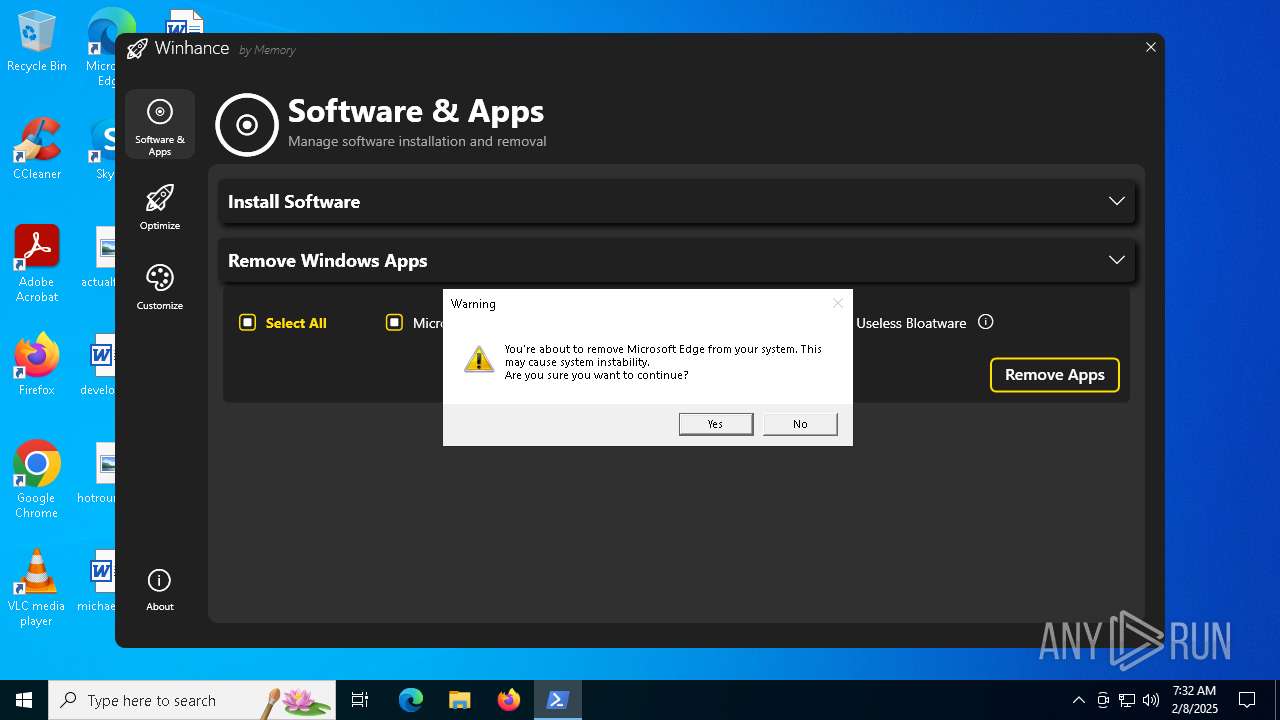Open the volume control in the tray
Image resolution: width=1280 pixels, height=720 pixels.
(x=1151, y=700)
